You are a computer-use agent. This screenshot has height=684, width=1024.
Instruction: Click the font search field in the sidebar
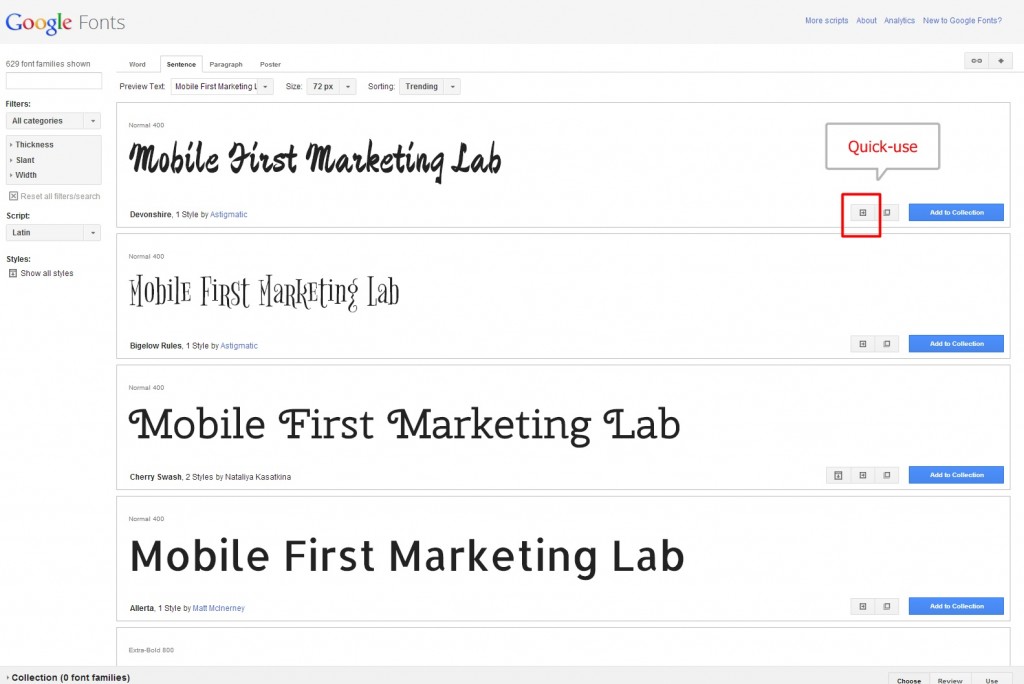[x=53, y=79]
